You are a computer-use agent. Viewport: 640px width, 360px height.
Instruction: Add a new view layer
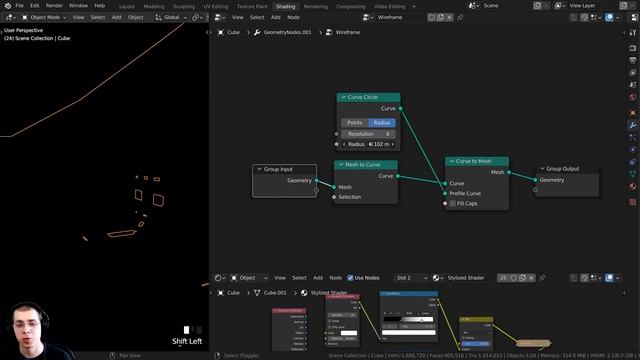pos(623,6)
